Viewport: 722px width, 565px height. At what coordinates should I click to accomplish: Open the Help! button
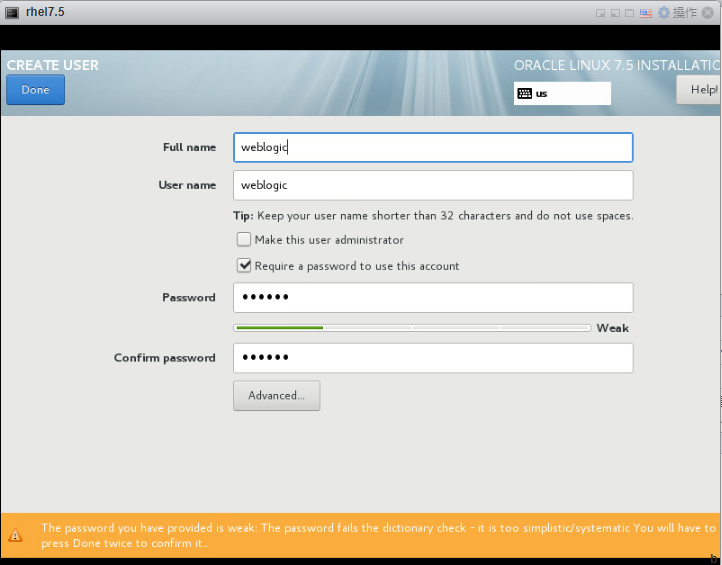699,90
